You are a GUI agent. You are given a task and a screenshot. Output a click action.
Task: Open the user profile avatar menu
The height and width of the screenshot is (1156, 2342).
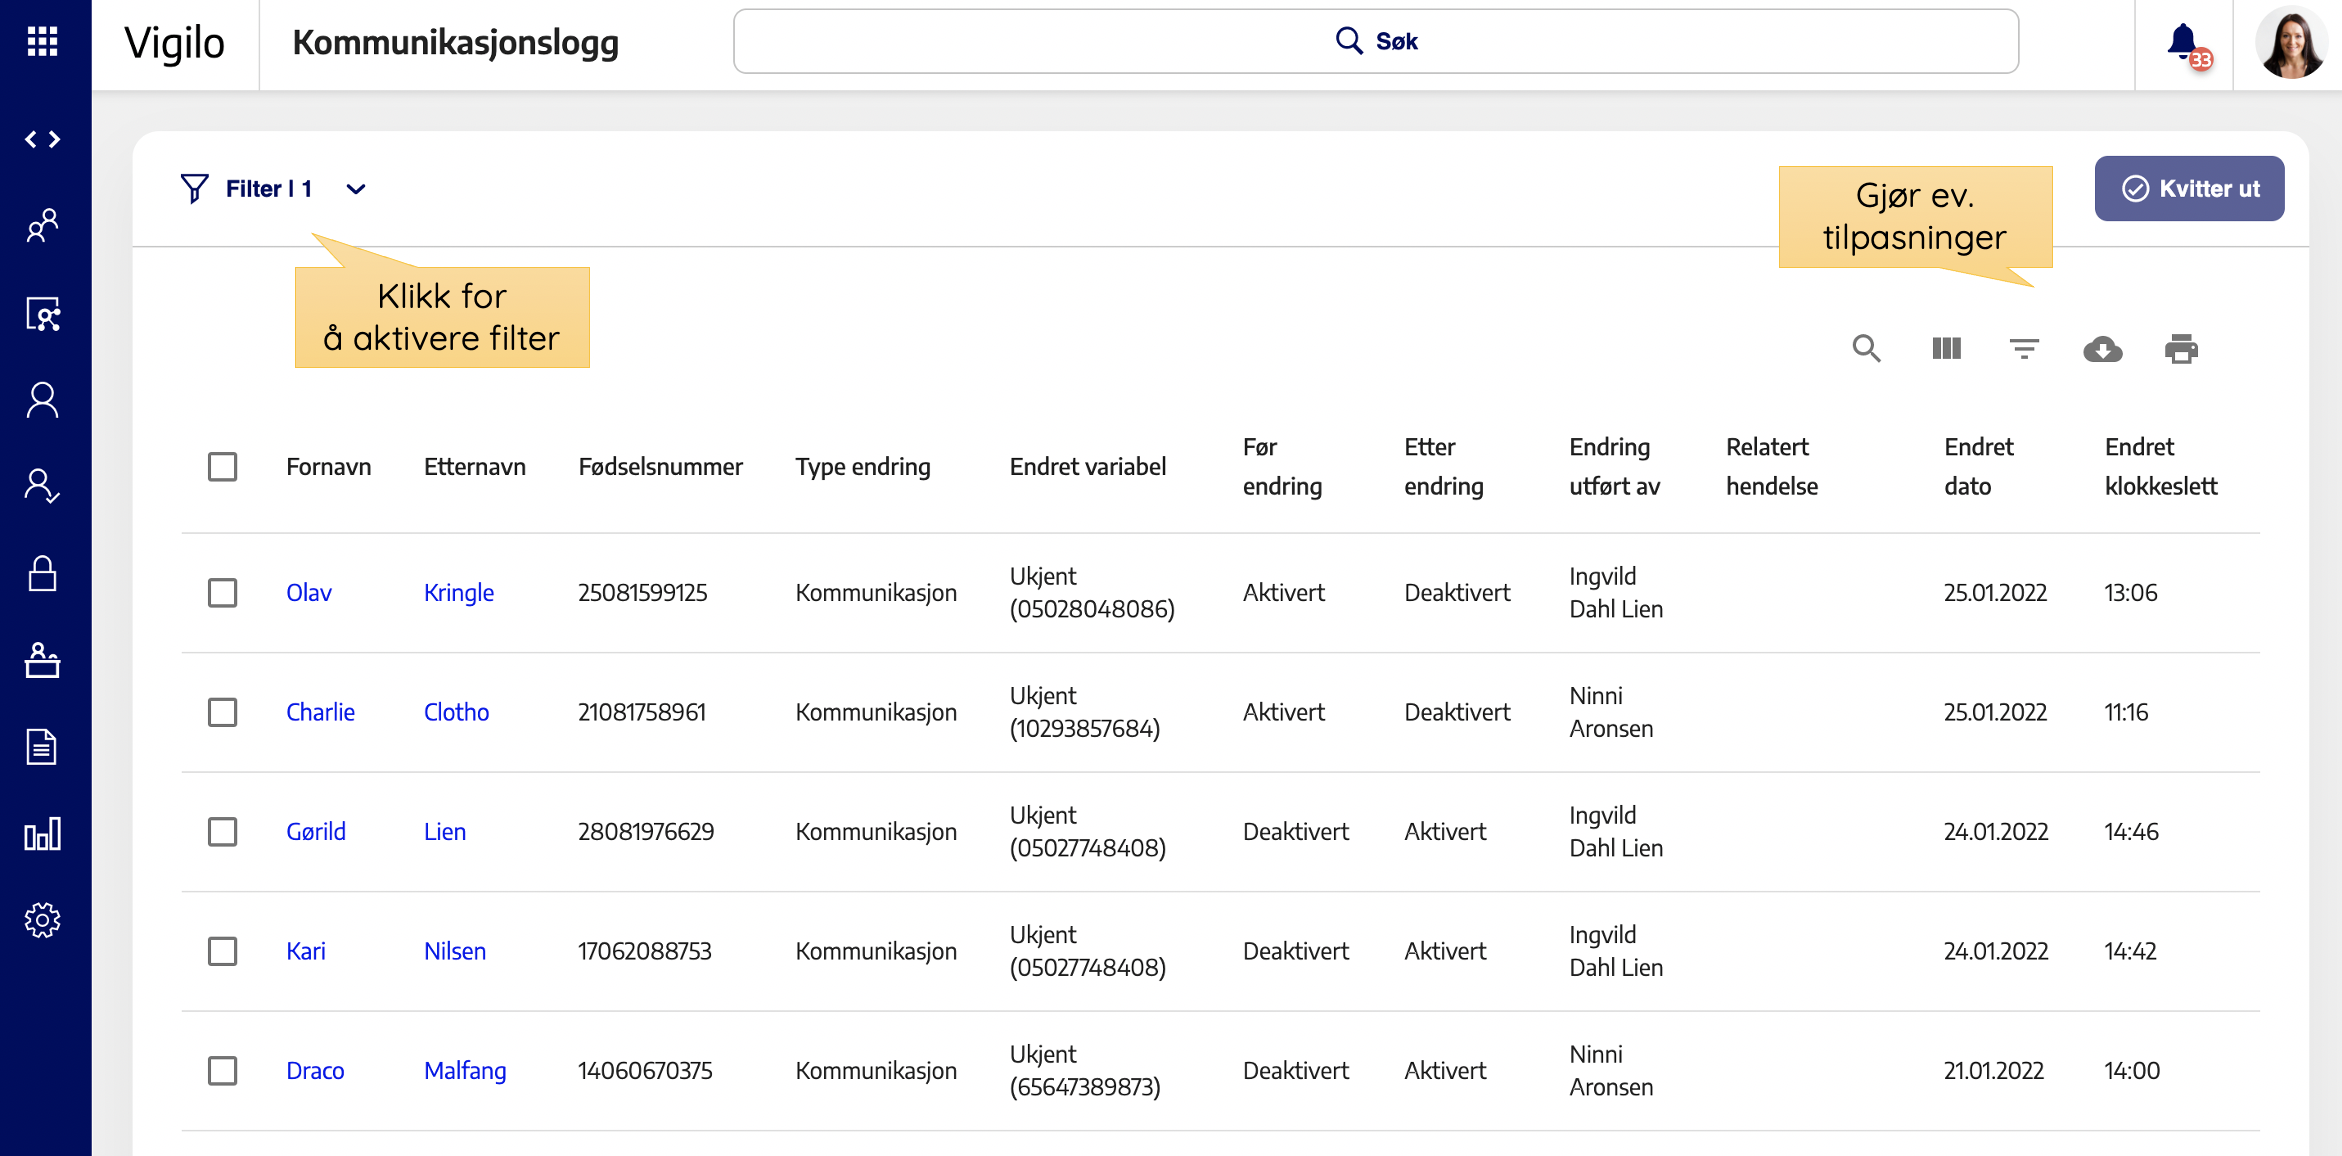(2290, 44)
